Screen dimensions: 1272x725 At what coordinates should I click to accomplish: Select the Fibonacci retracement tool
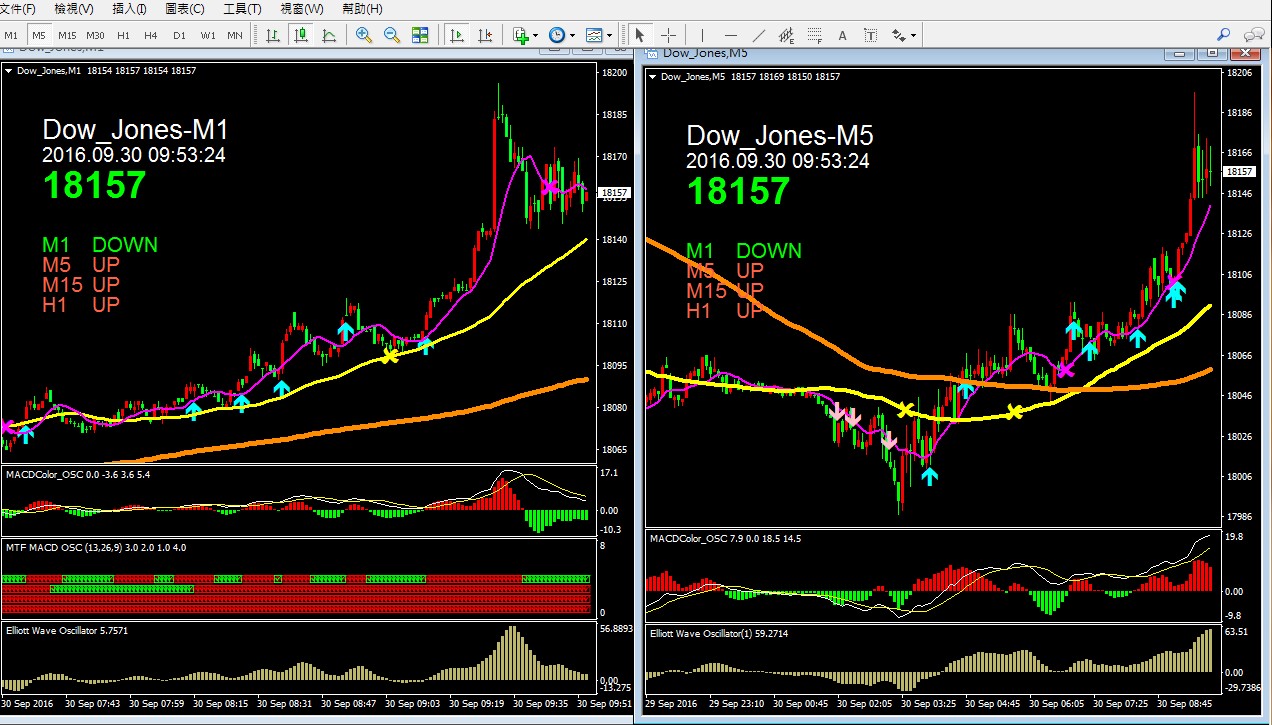(815, 35)
